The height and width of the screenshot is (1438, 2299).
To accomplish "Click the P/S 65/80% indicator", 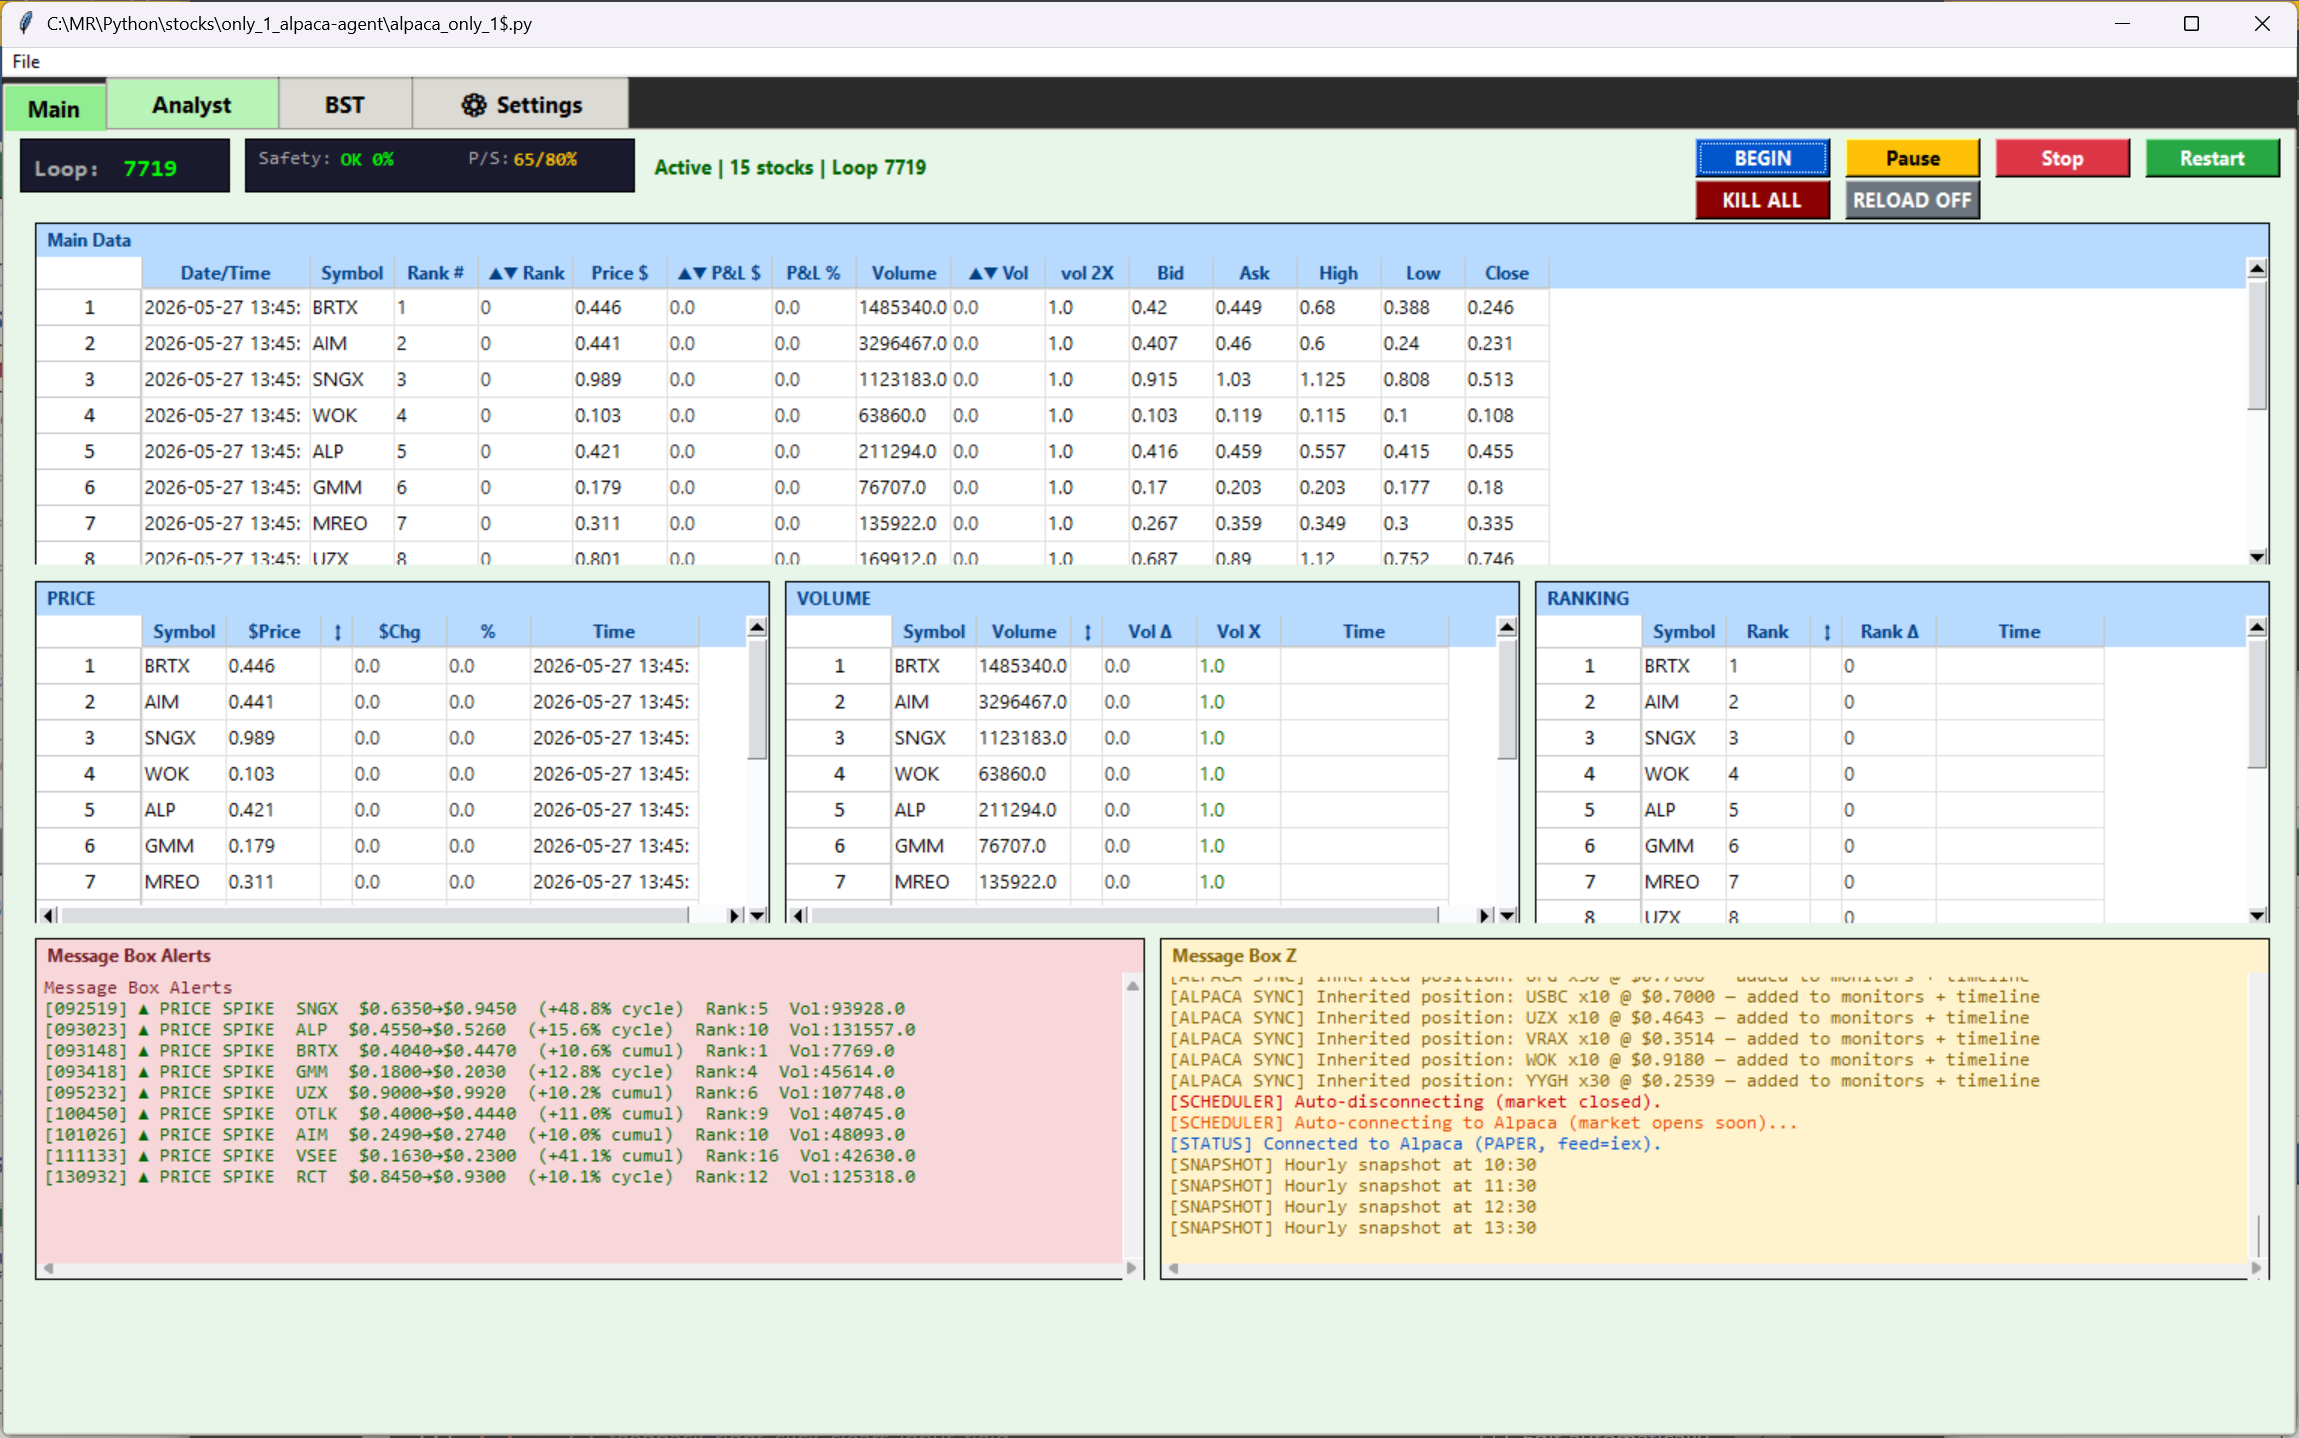I will (522, 159).
